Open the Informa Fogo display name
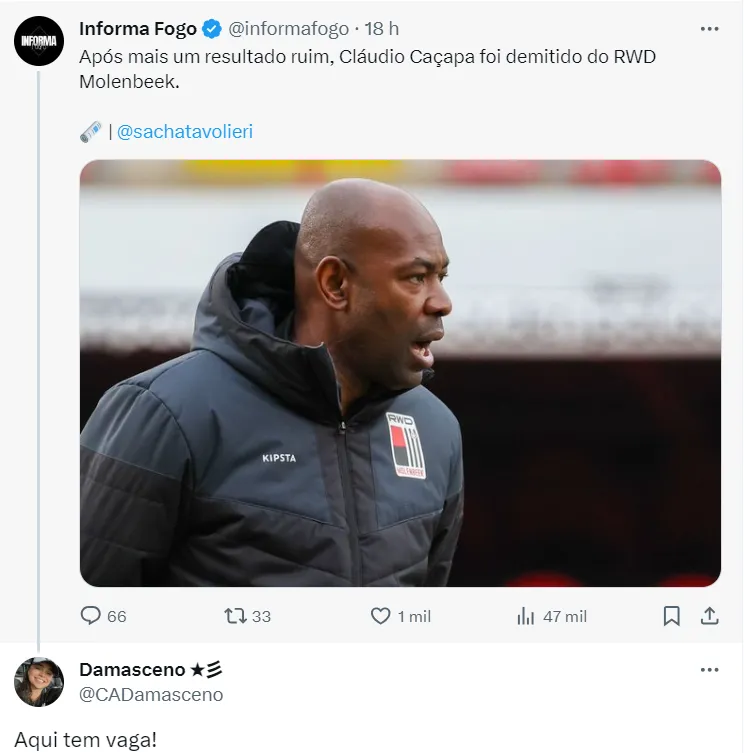The height and width of the screenshot is (753, 744). pos(138,29)
